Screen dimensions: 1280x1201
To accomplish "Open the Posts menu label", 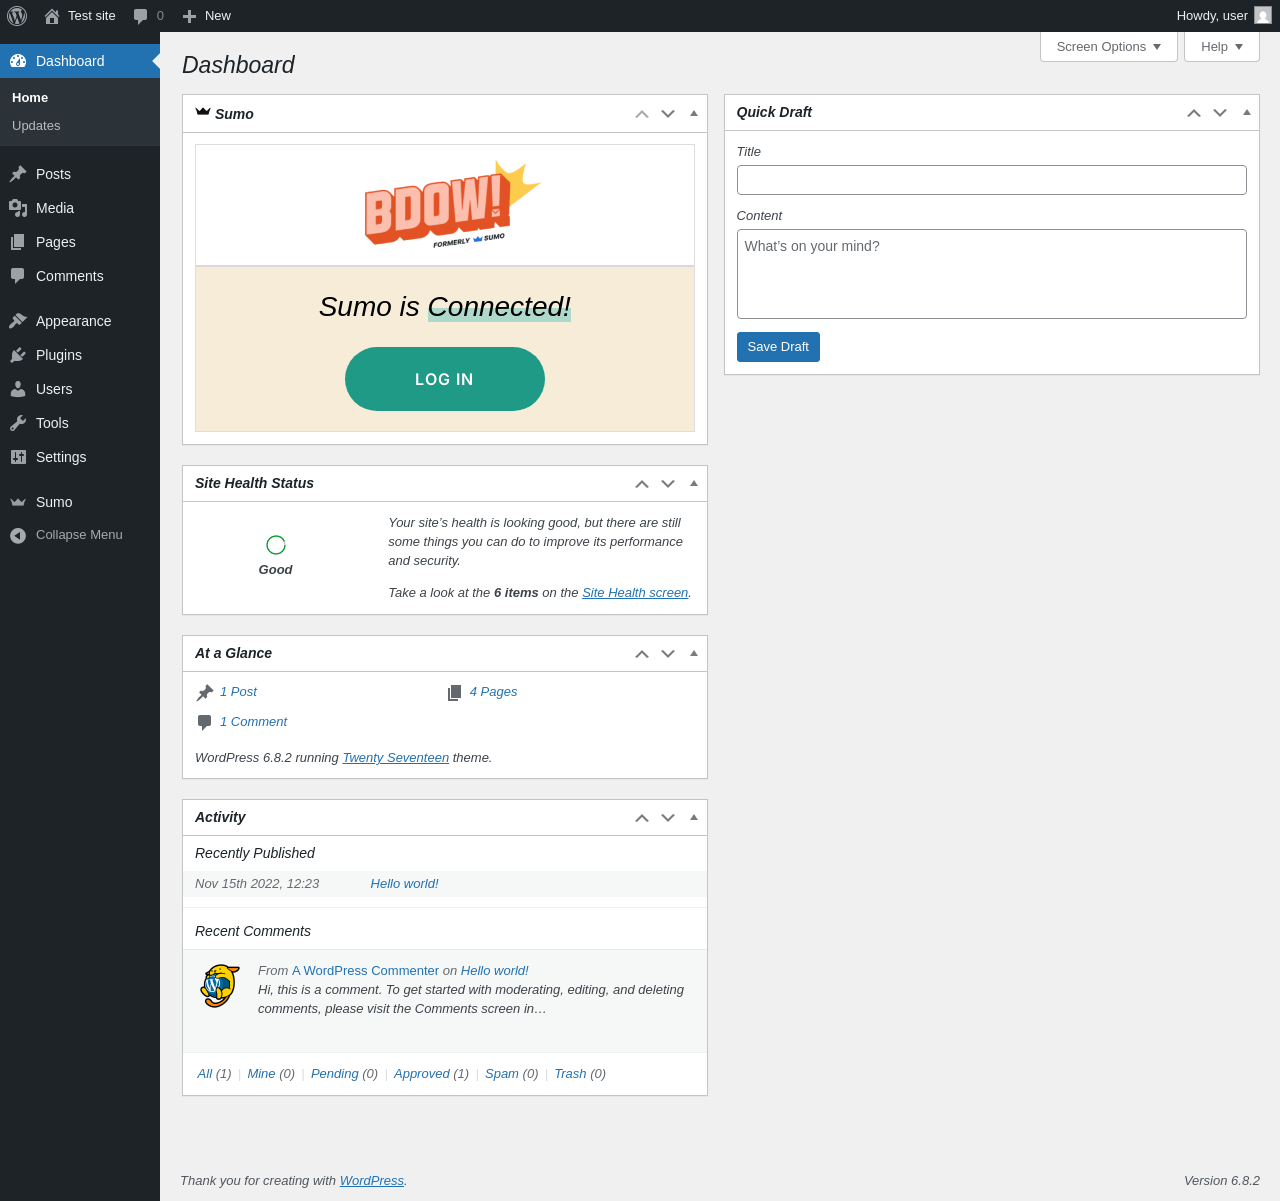I will (x=53, y=174).
